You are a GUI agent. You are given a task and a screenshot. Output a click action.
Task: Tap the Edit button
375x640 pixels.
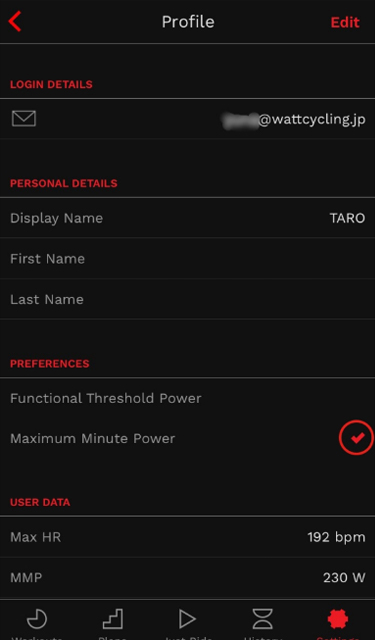click(x=345, y=22)
